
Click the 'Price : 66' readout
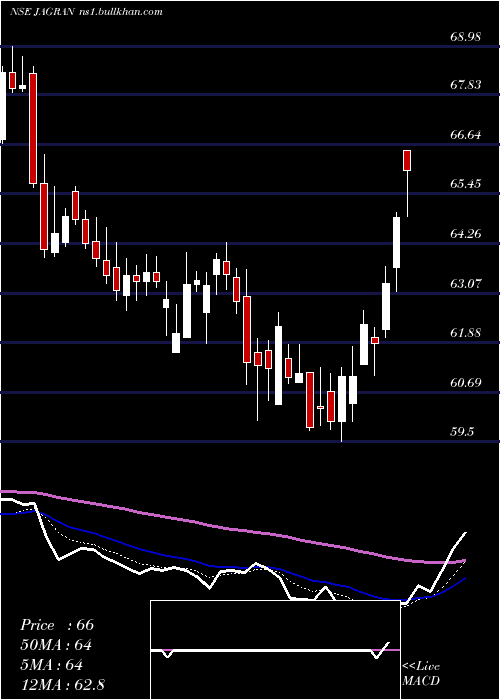coord(57,625)
